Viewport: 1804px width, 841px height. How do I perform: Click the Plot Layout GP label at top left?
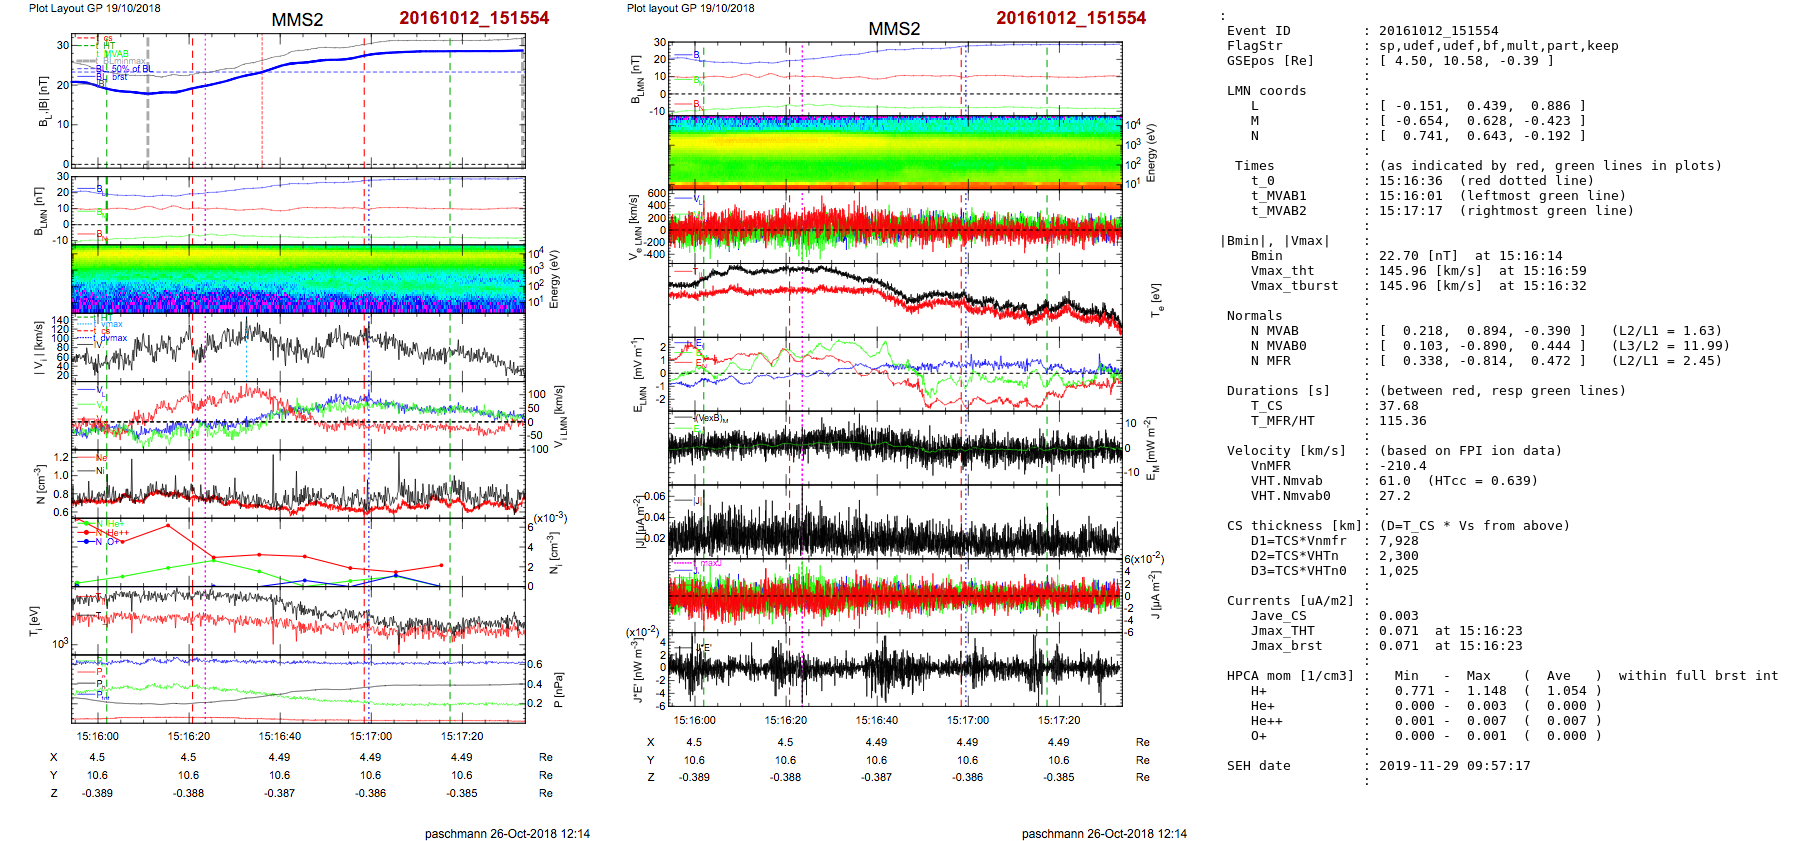pyautogui.click(x=94, y=8)
